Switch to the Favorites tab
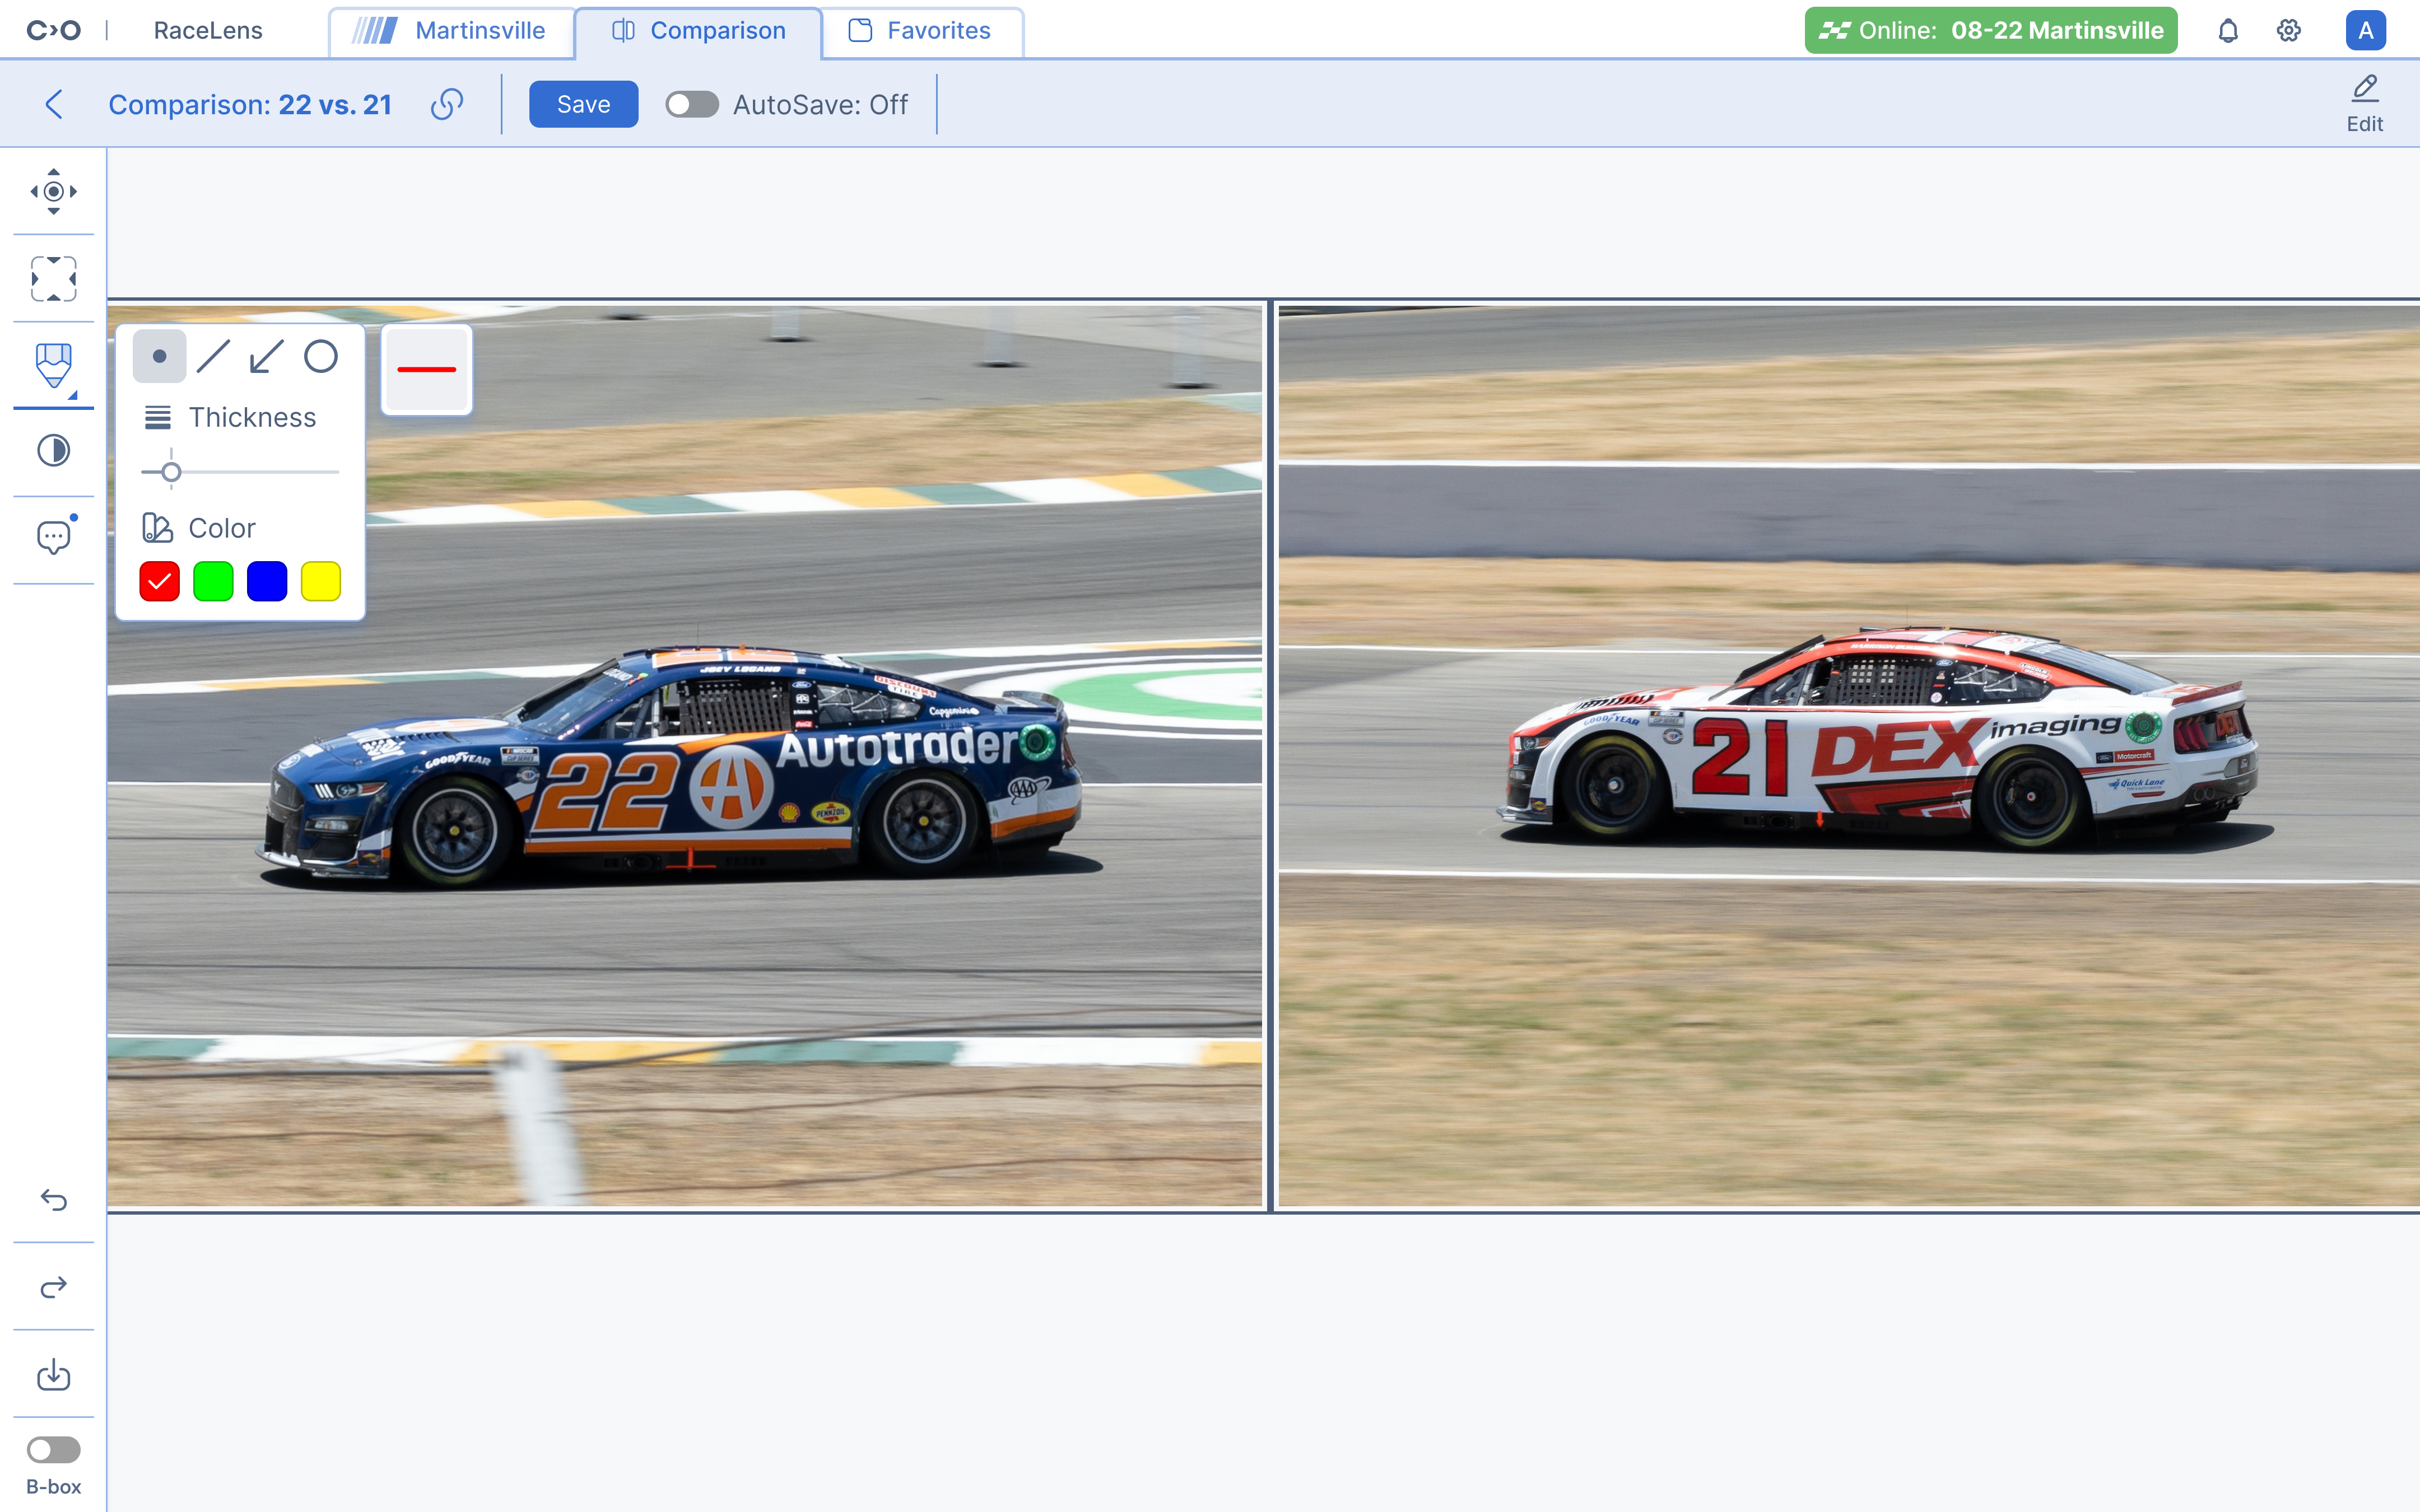The width and height of the screenshot is (2420, 1512). point(922,31)
